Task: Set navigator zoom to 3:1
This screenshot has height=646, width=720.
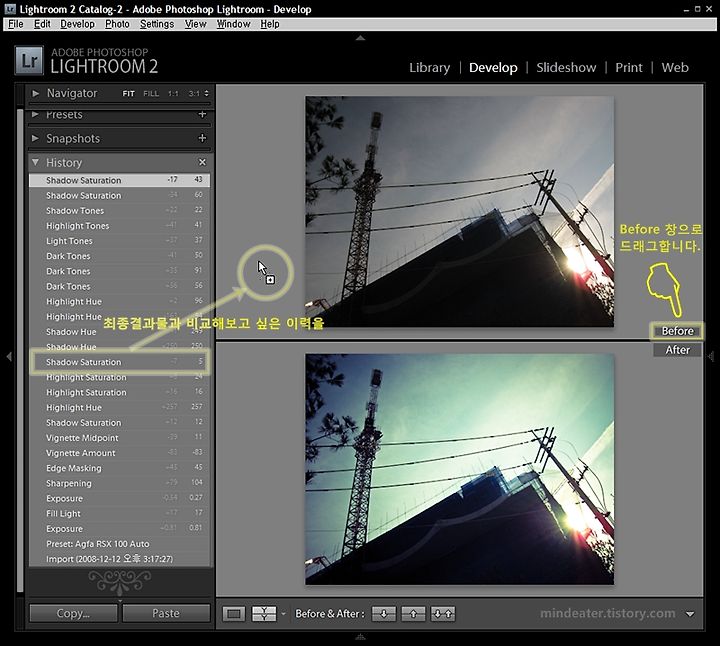Action: tap(194, 94)
